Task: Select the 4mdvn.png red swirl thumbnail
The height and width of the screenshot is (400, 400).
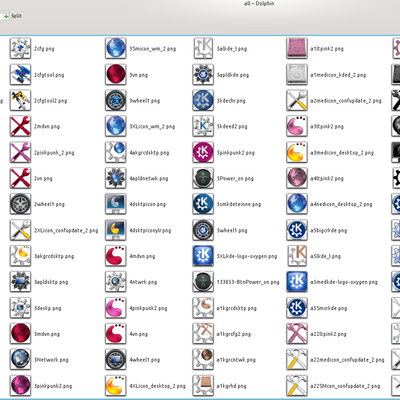Action: click(116, 256)
